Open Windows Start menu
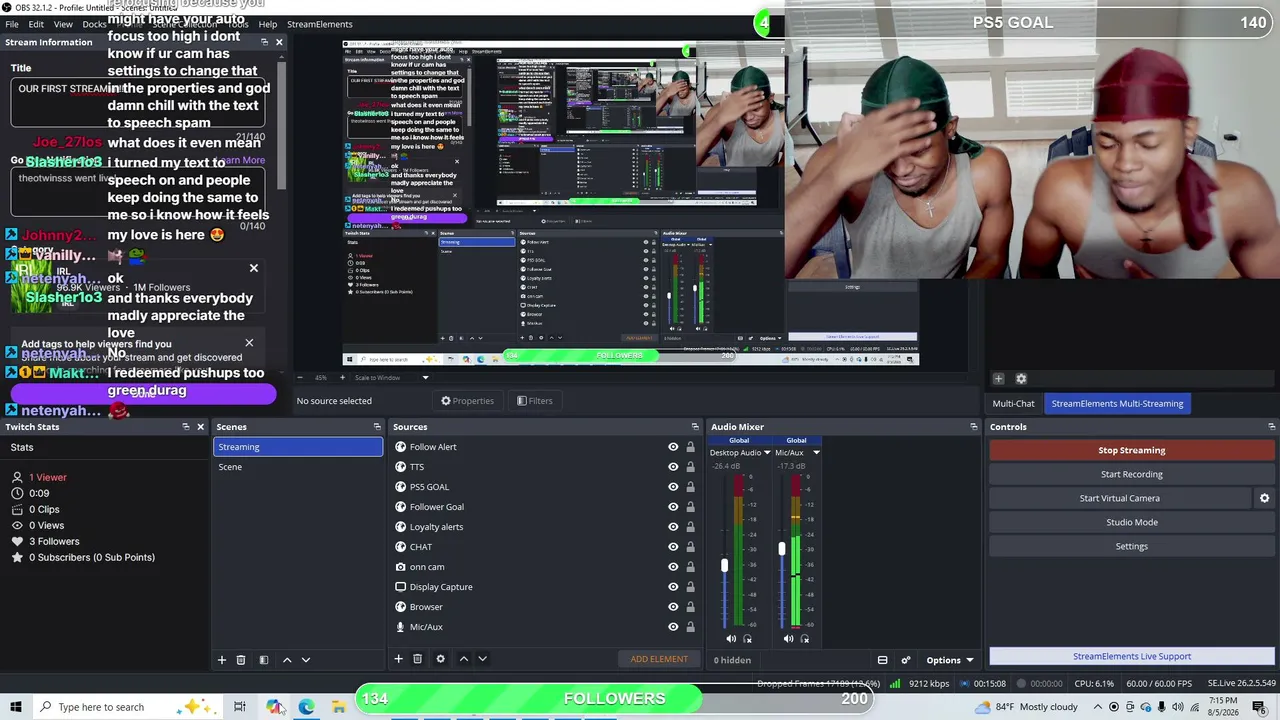The height and width of the screenshot is (720, 1280). (x=16, y=707)
